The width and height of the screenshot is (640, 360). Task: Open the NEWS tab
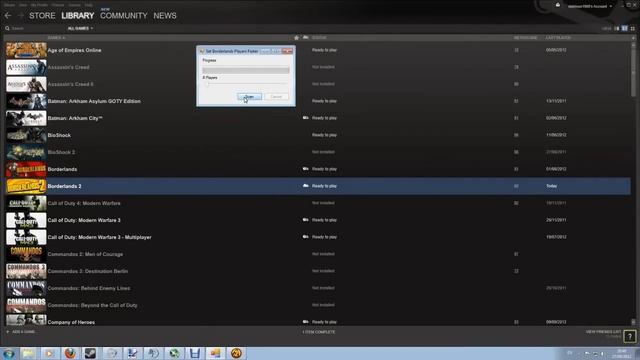tap(165, 16)
